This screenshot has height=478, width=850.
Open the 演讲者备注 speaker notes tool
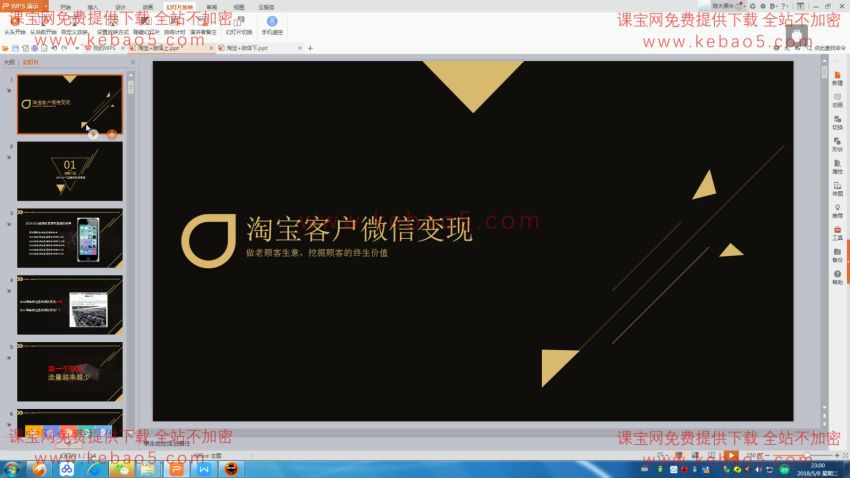(x=203, y=25)
